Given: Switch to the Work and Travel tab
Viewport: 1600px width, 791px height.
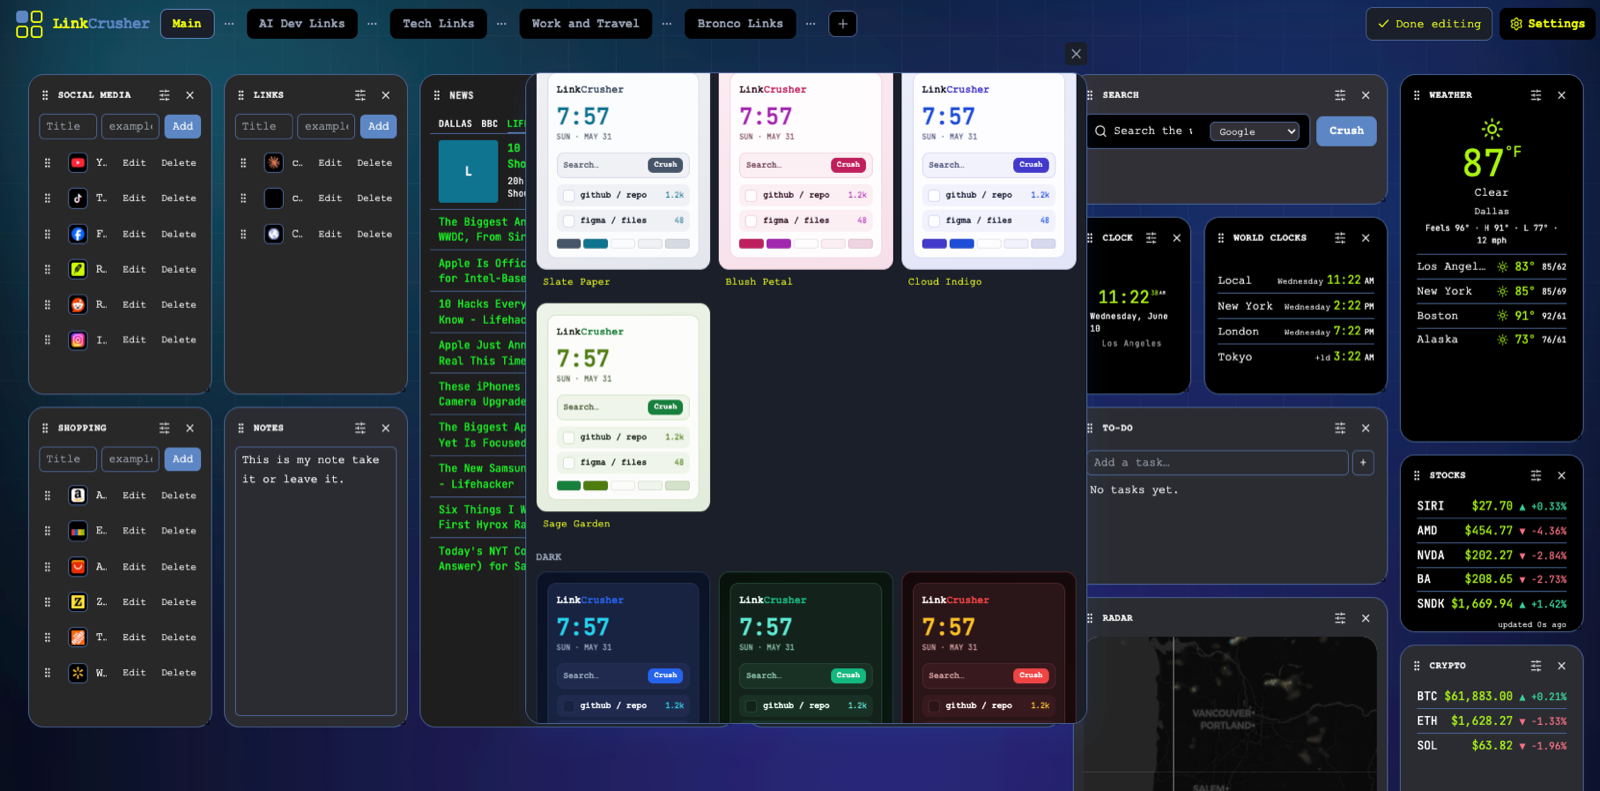Looking at the screenshot, I should [585, 24].
